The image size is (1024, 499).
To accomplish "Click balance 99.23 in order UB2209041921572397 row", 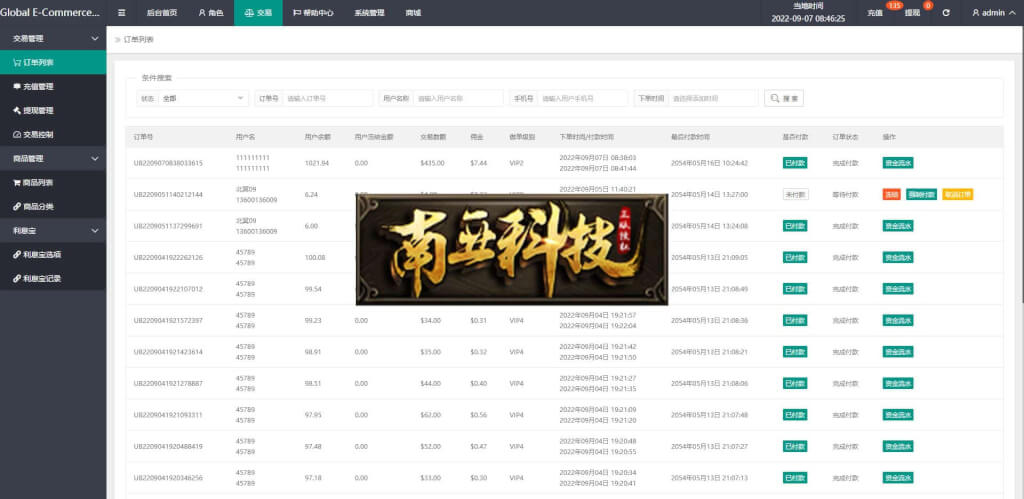I will coord(313,320).
